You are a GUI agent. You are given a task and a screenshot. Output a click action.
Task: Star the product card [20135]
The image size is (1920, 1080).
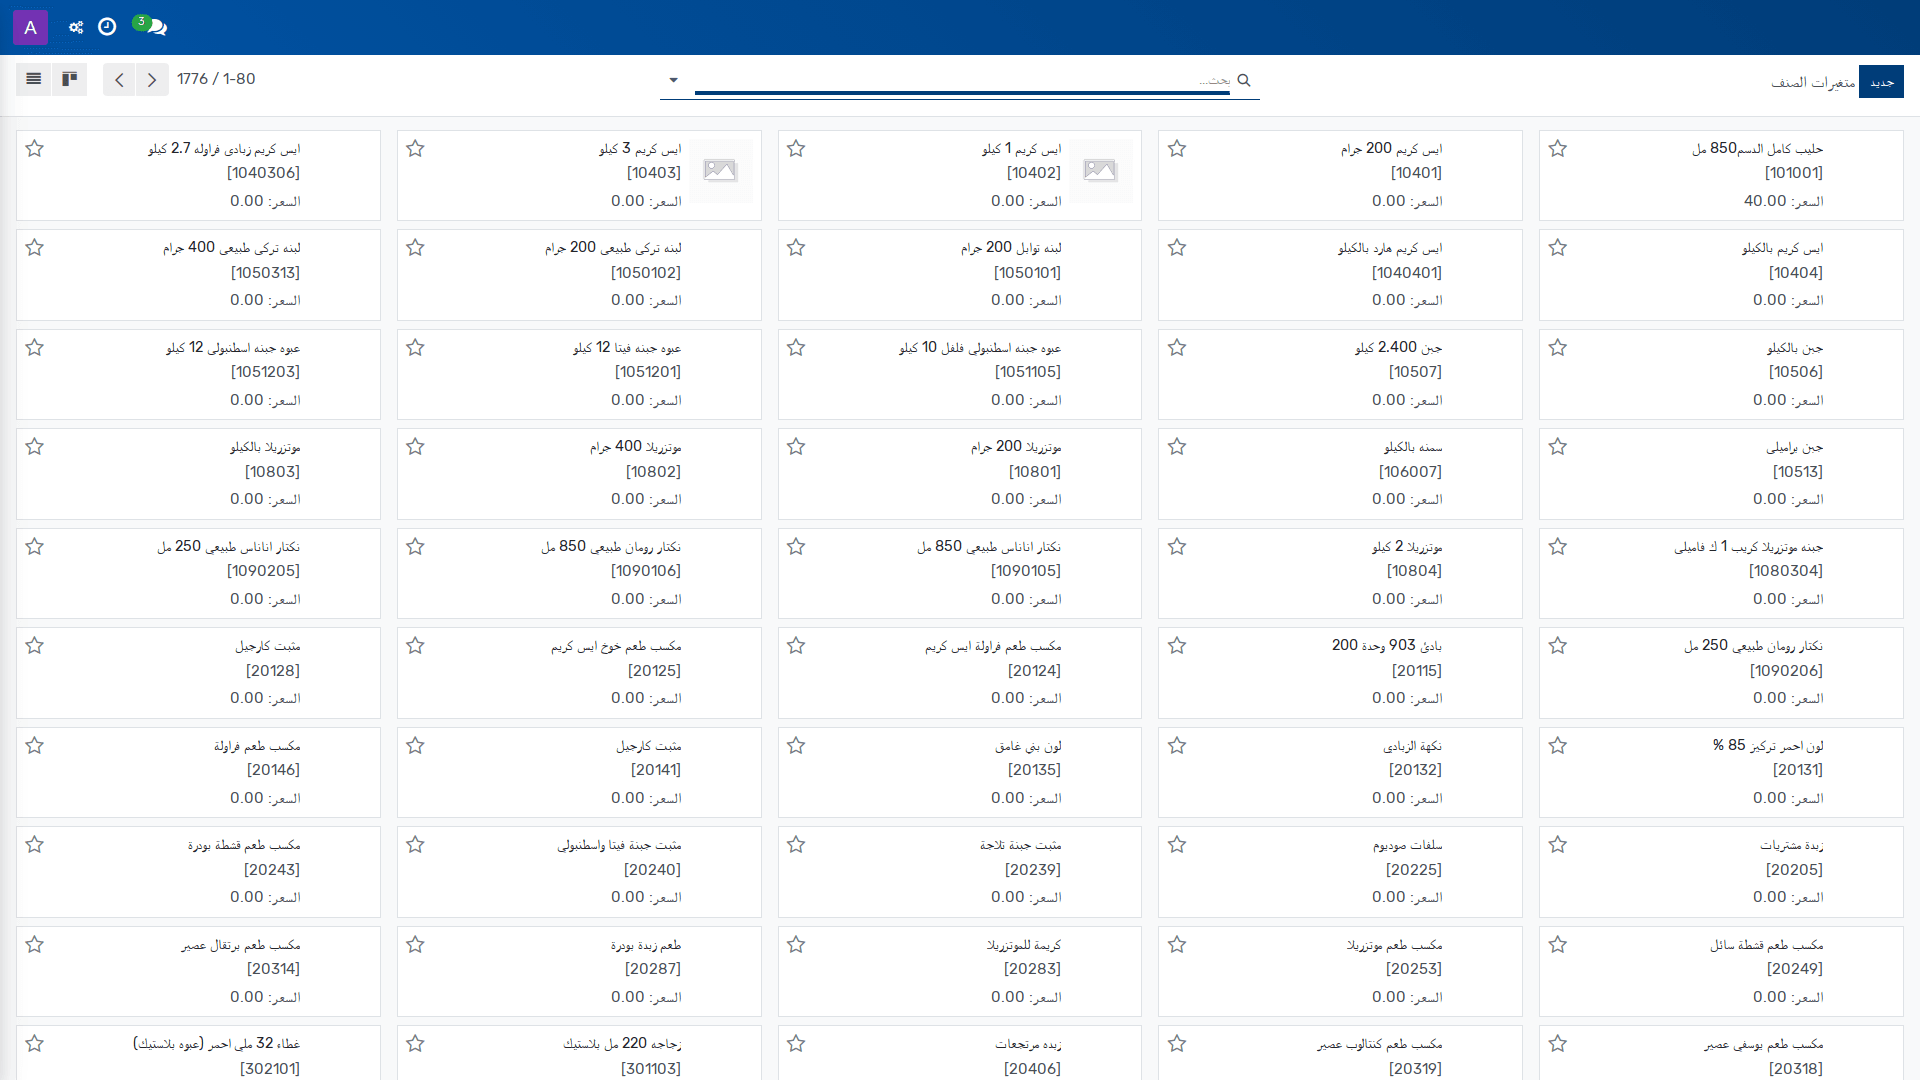click(x=796, y=746)
